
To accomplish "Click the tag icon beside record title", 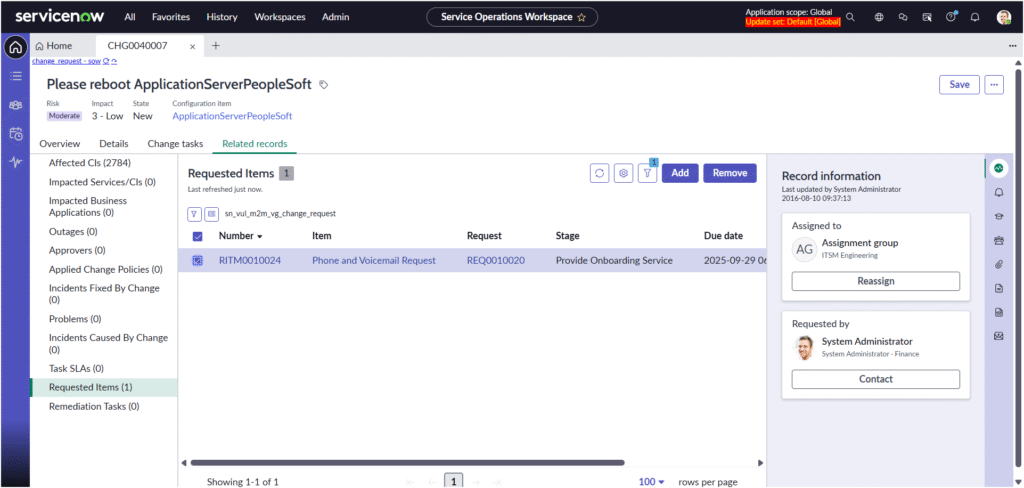I will coord(323,85).
